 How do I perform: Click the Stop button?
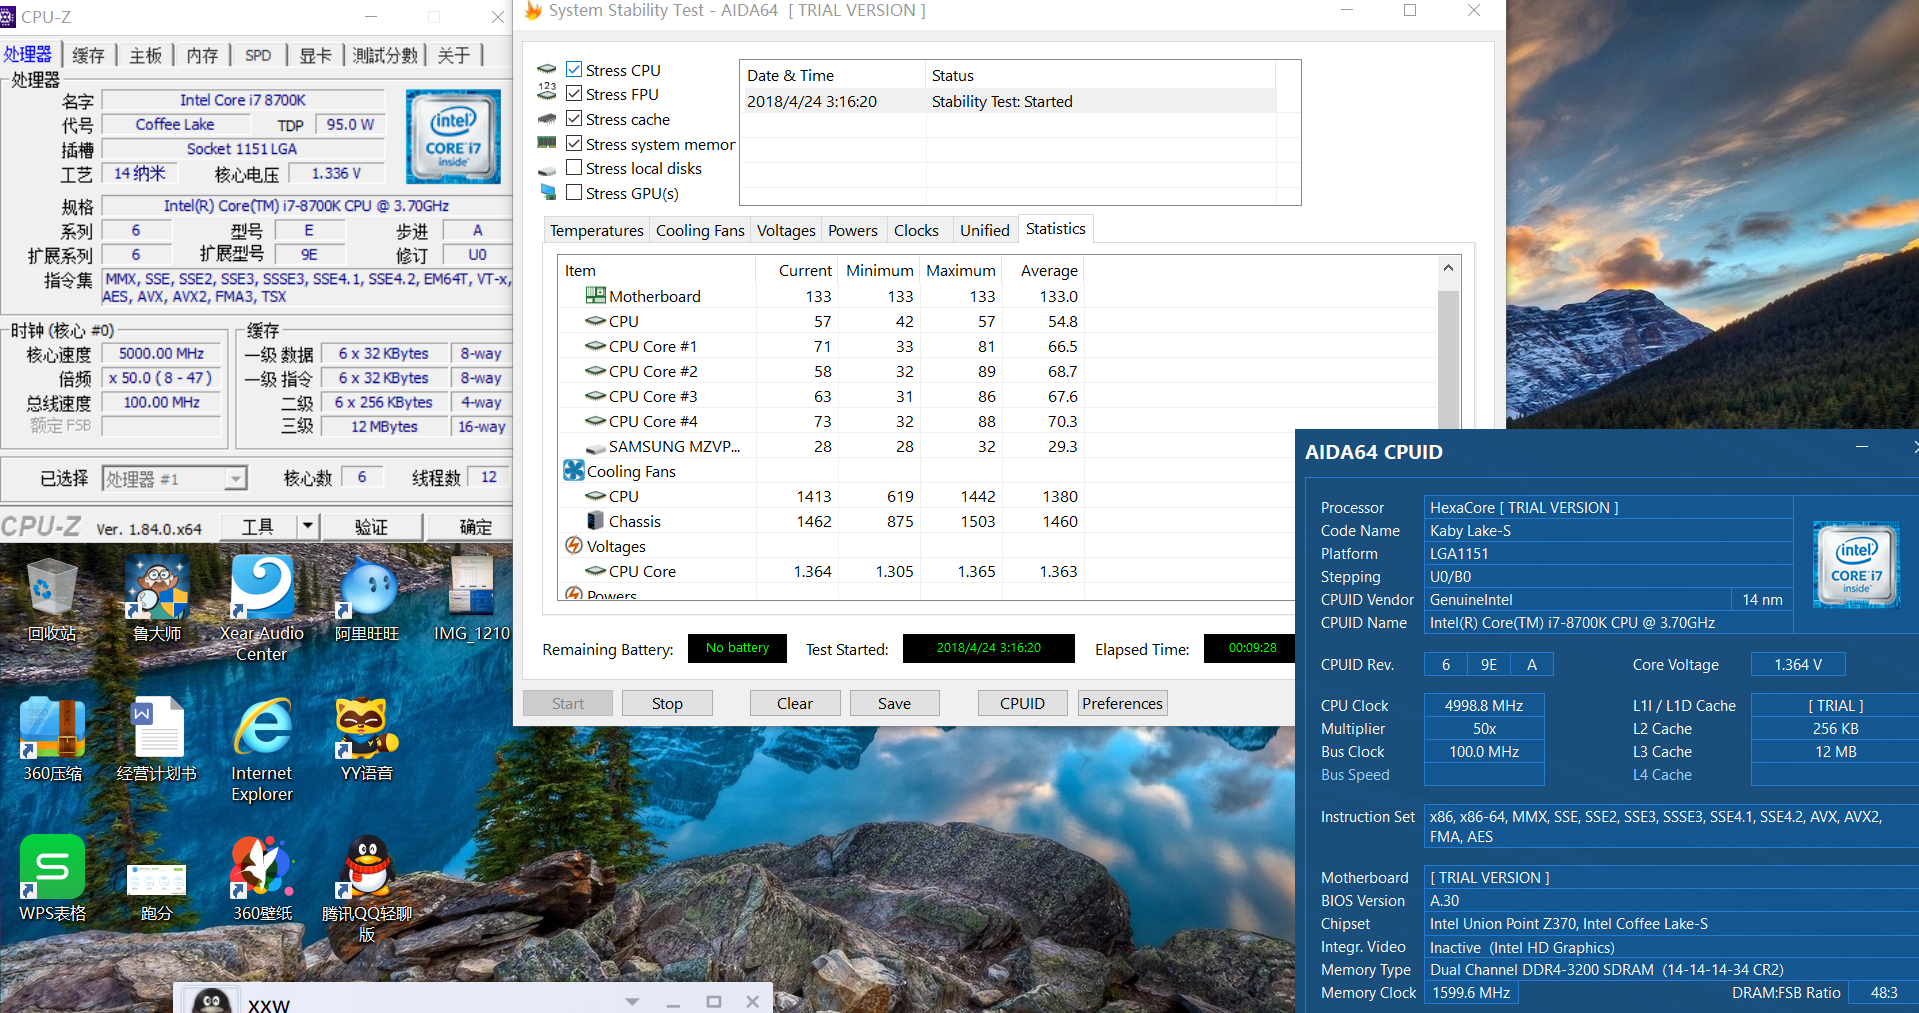coord(667,704)
